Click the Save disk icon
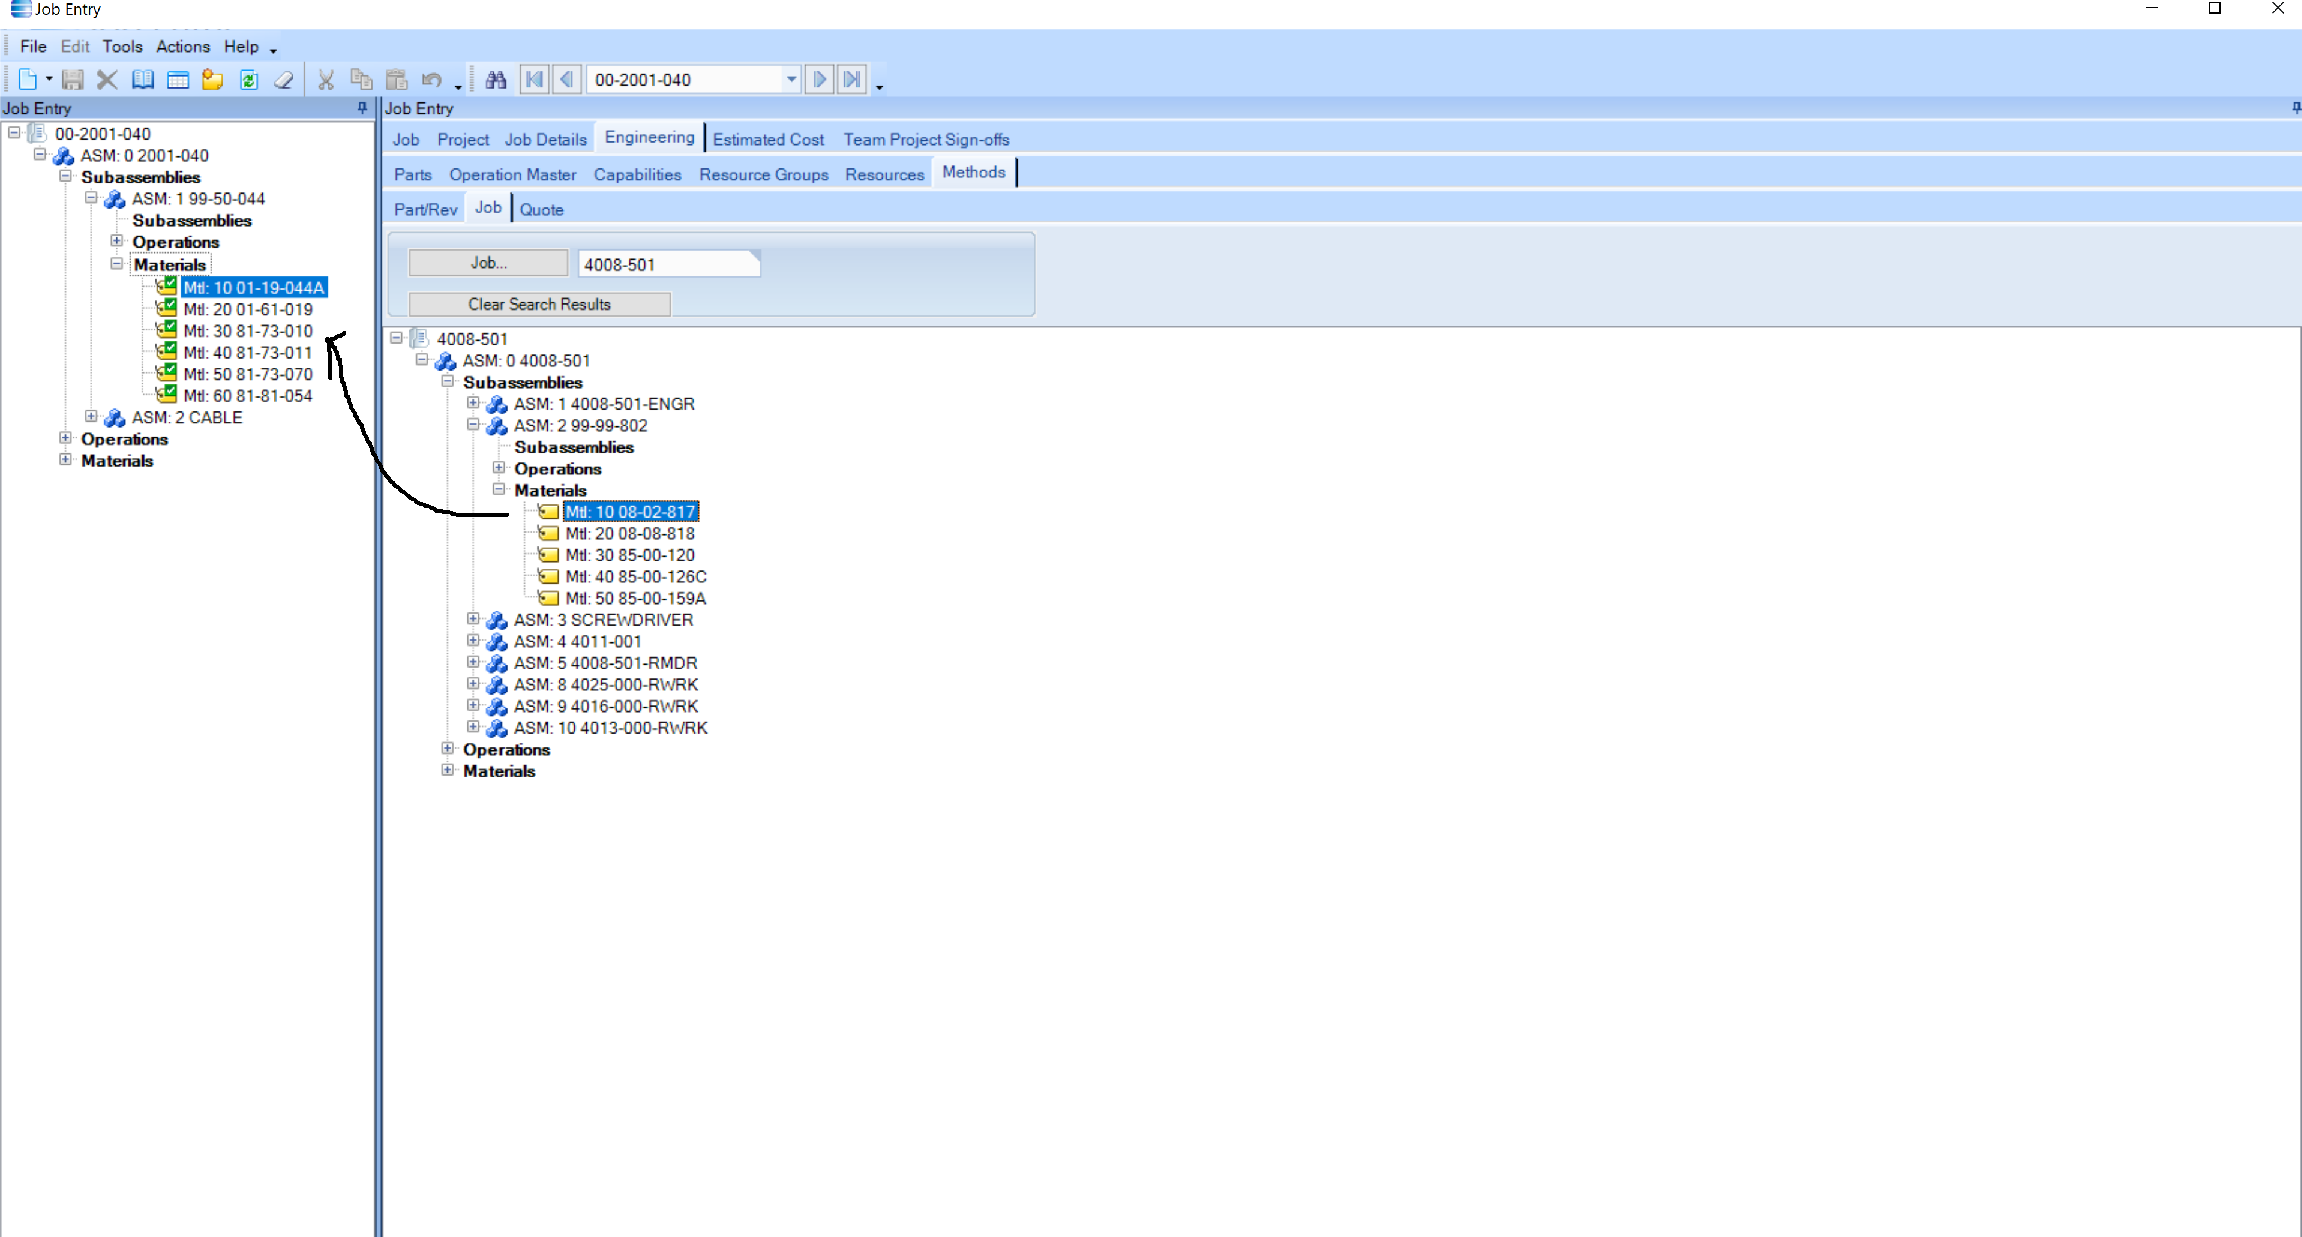This screenshot has height=1237, width=2302. point(72,80)
